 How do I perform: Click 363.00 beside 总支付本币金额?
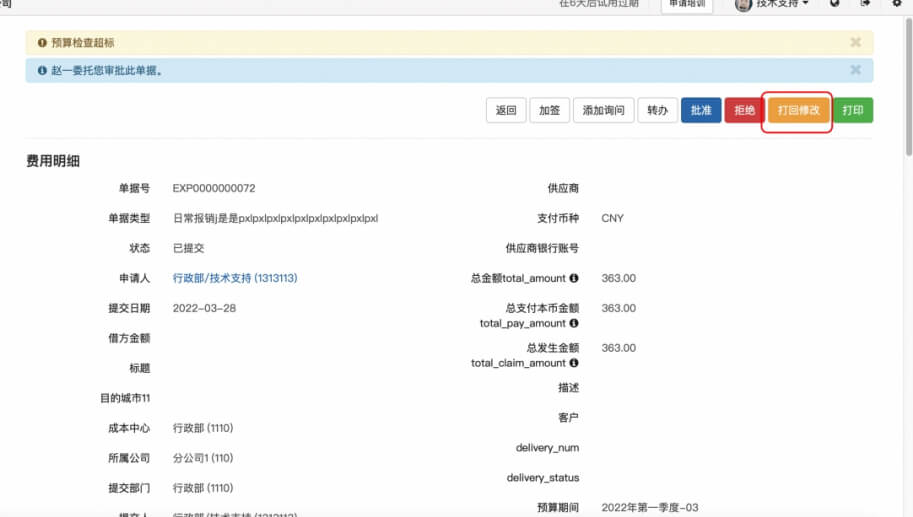[x=618, y=308]
